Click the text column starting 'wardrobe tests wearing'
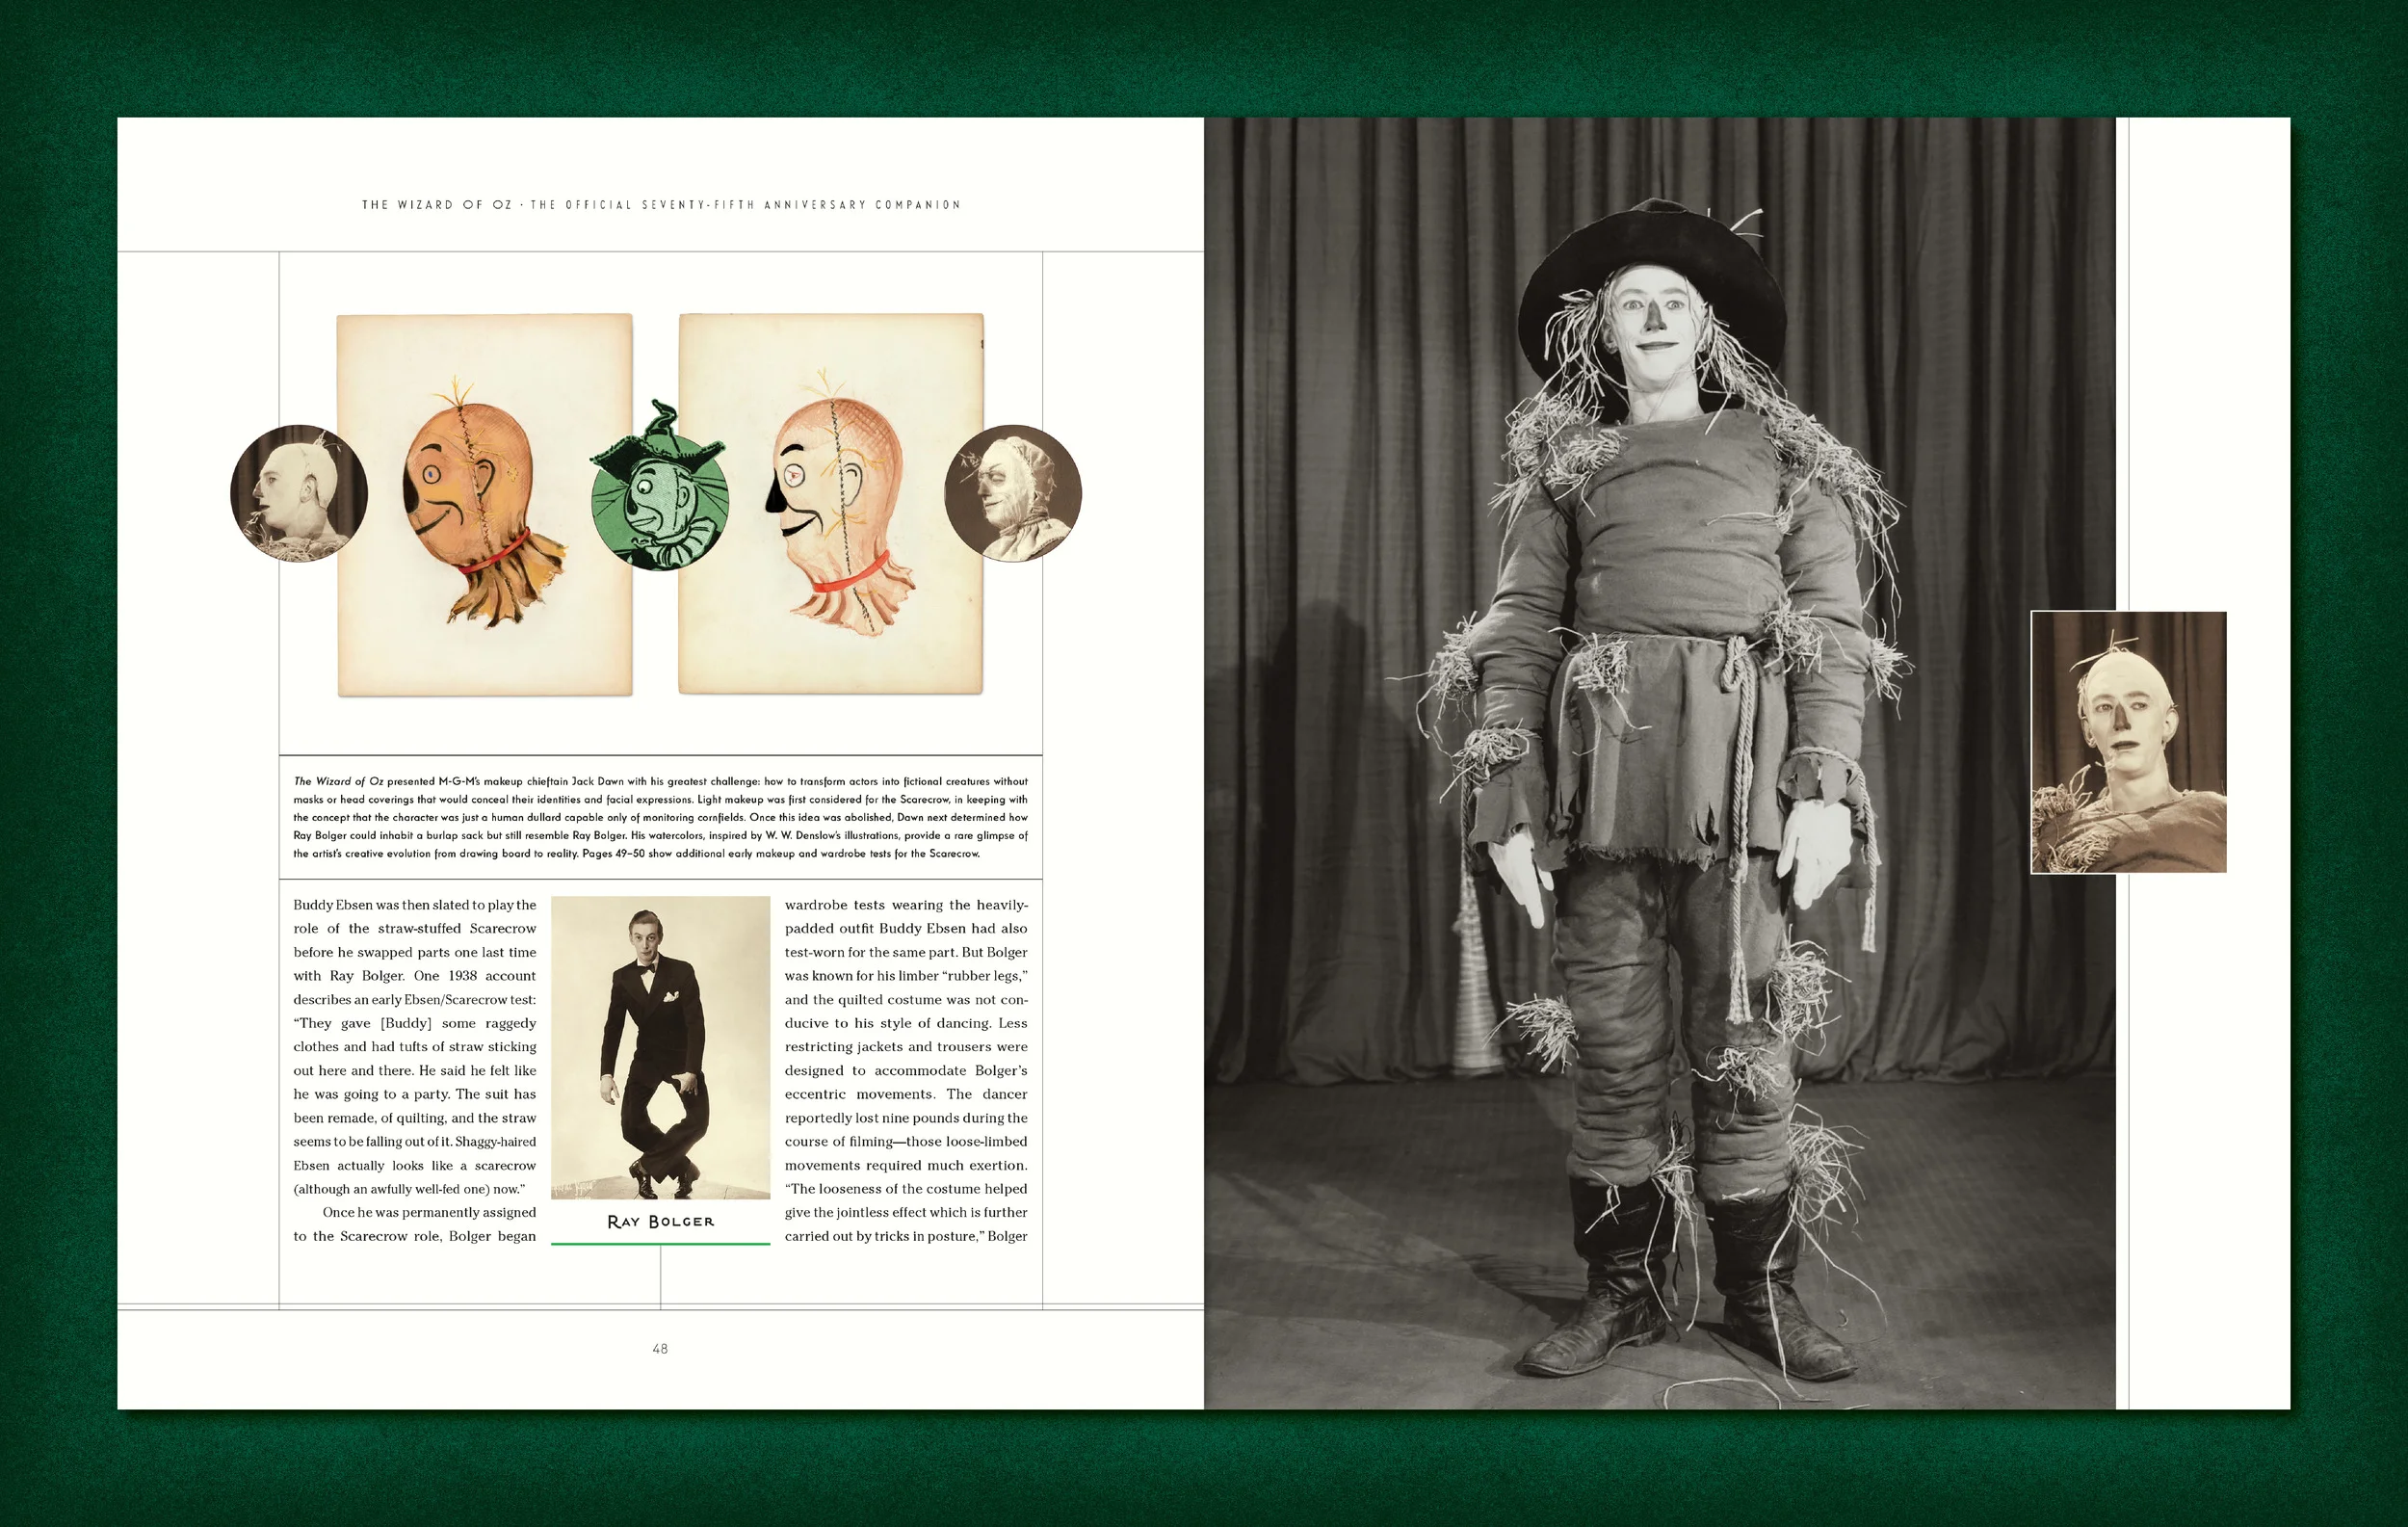Viewport: 2408px width, 1527px height. click(x=906, y=1070)
